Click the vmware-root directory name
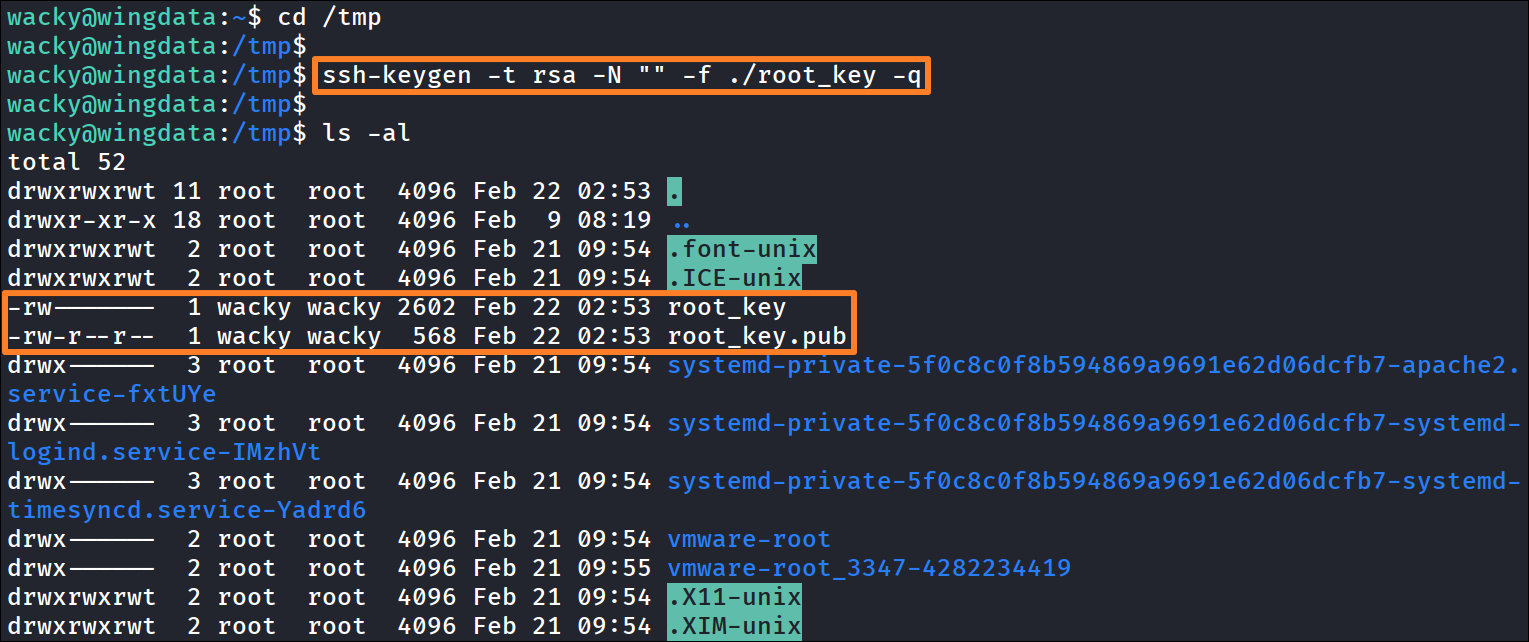The image size is (1529, 642). coord(749,540)
